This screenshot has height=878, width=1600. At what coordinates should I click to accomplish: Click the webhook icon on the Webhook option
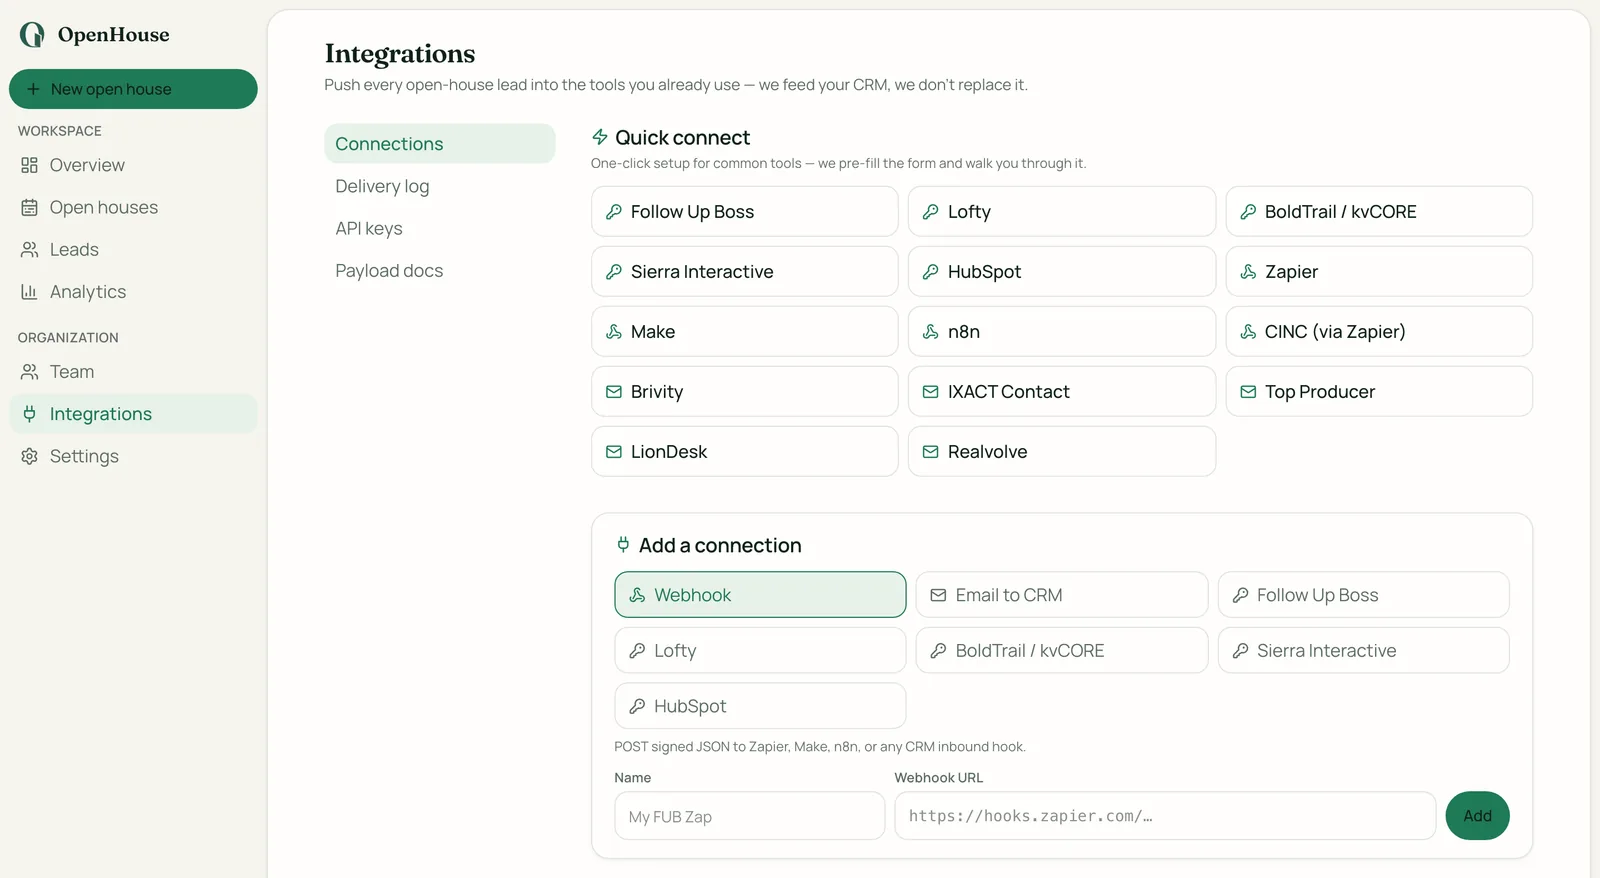tap(637, 595)
